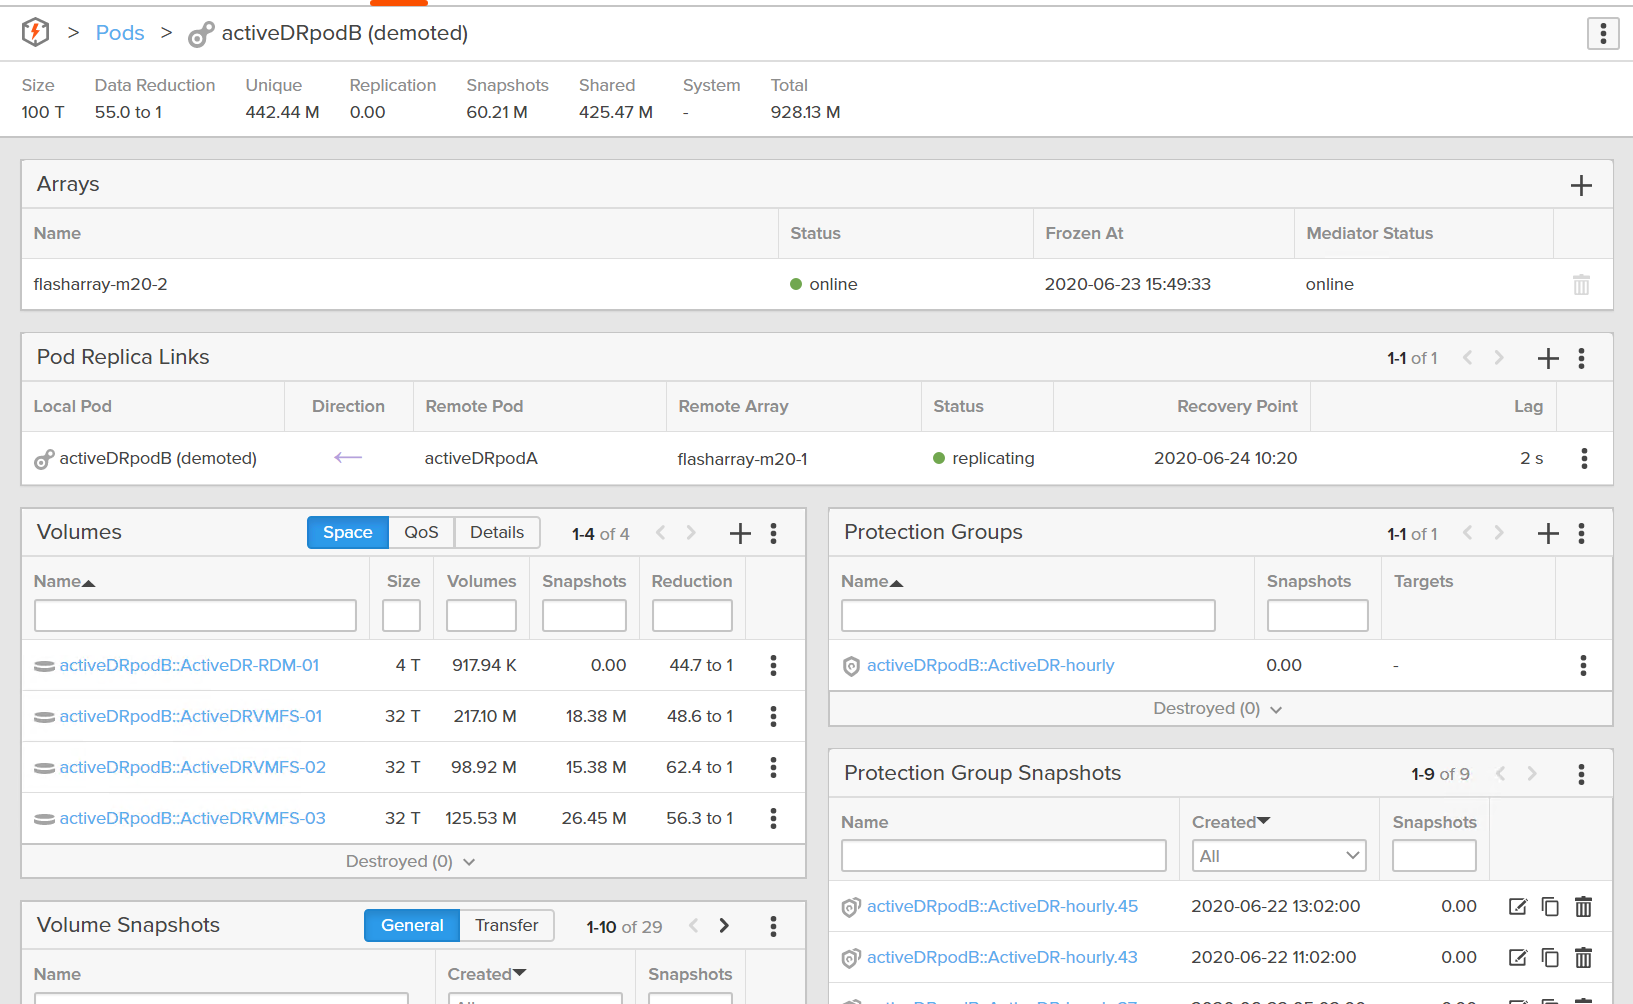The height and width of the screenshot is (1004, 1633).
Task: Switch Volumes panel to Details view
Action: [497, 532]
